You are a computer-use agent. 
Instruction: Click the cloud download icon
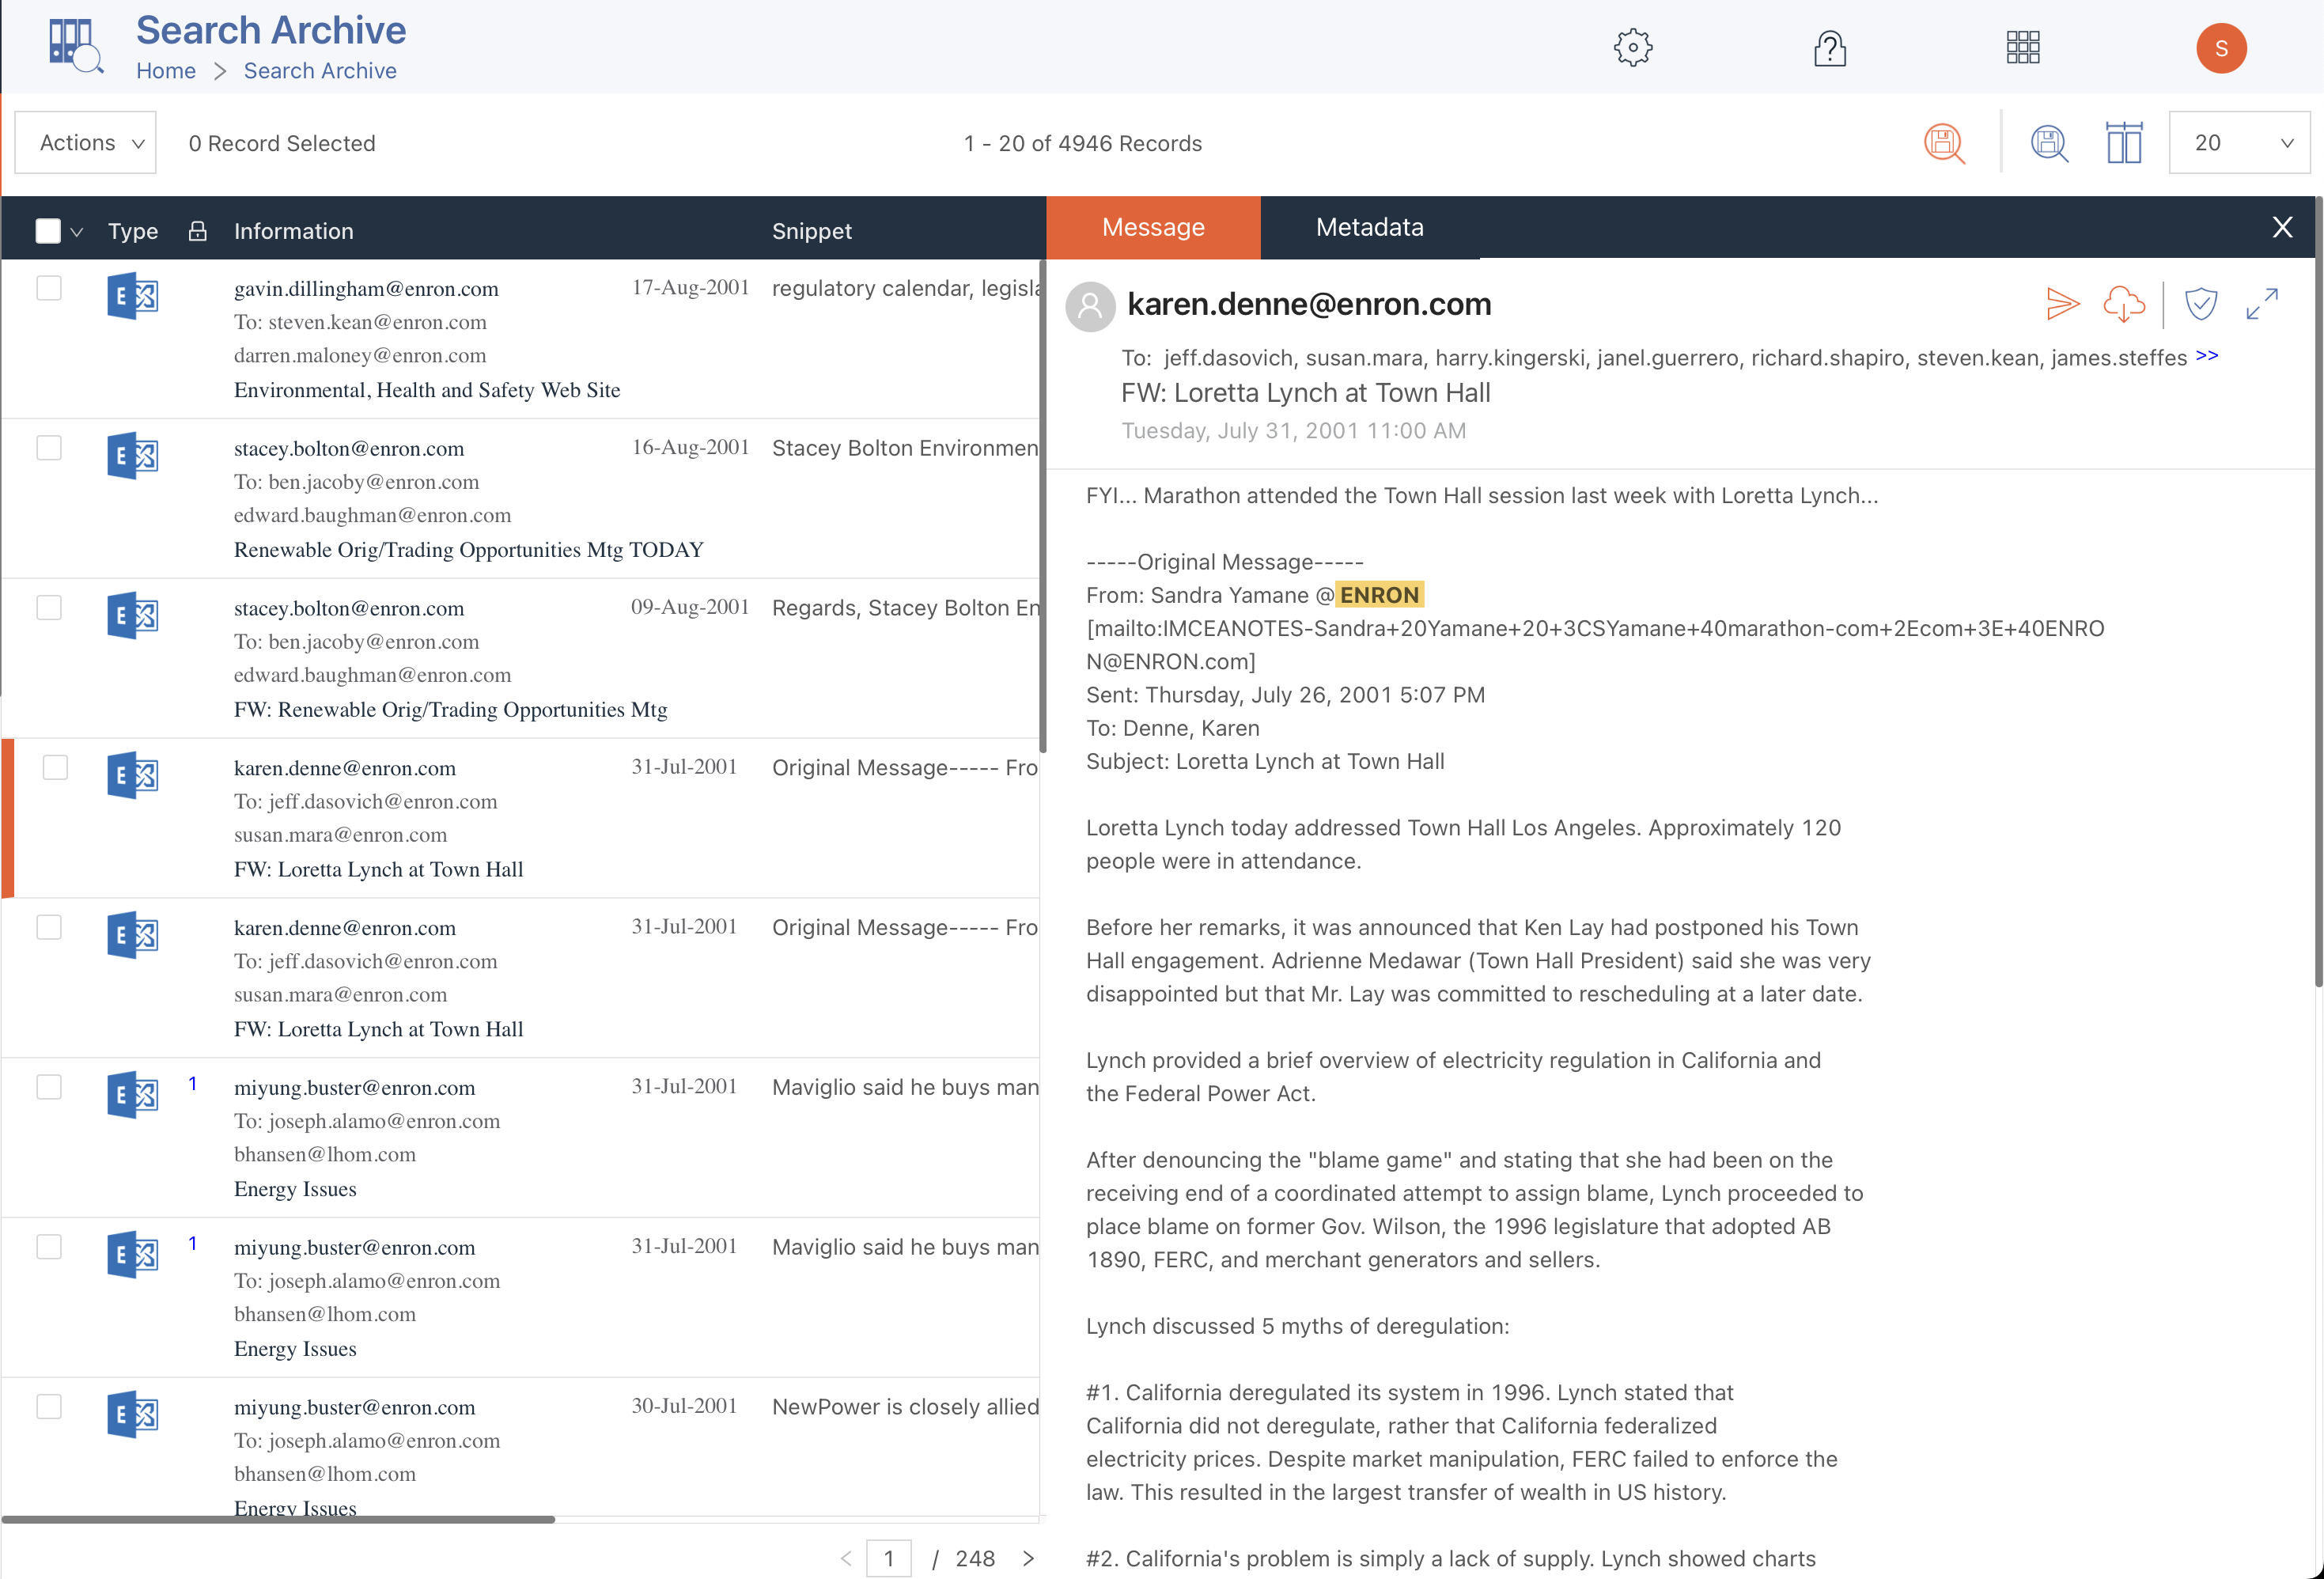2124,304
